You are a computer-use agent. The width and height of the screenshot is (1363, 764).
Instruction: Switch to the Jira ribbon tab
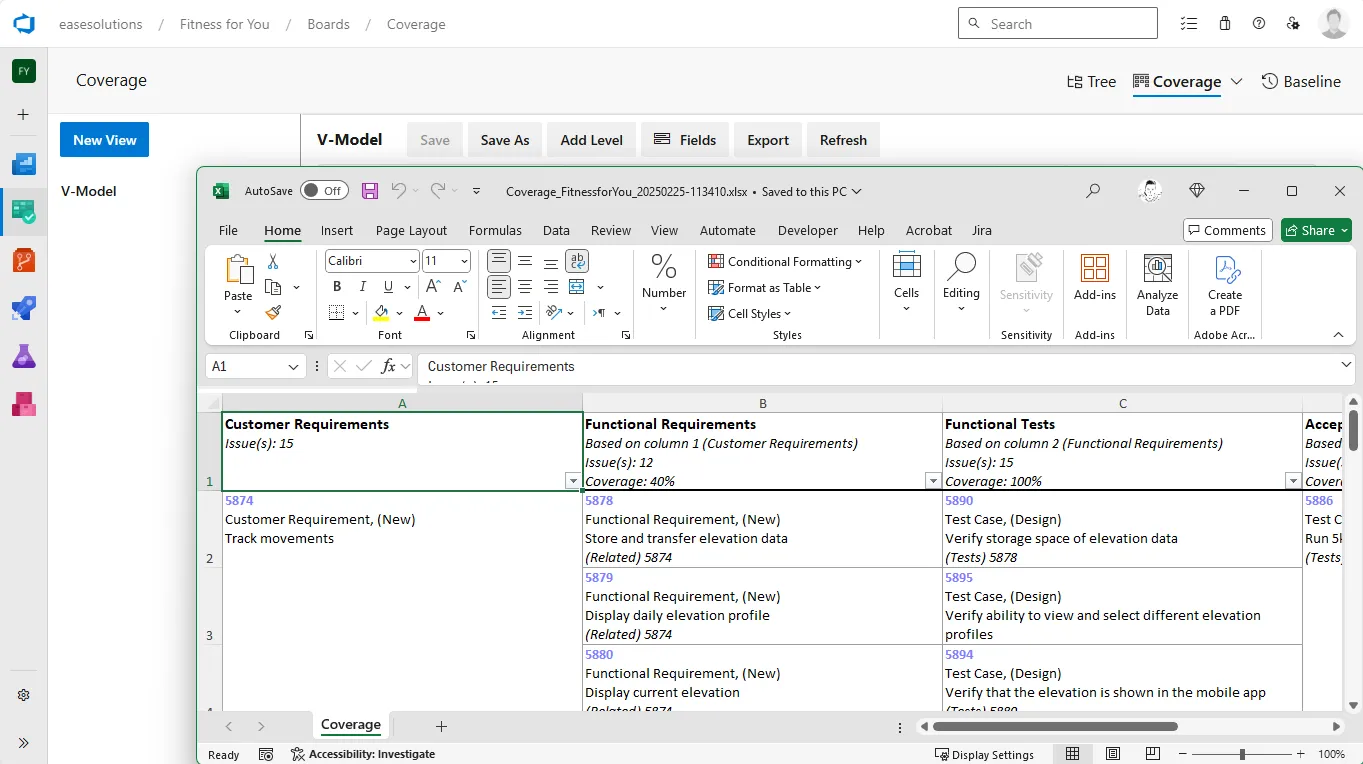[981, 230]
